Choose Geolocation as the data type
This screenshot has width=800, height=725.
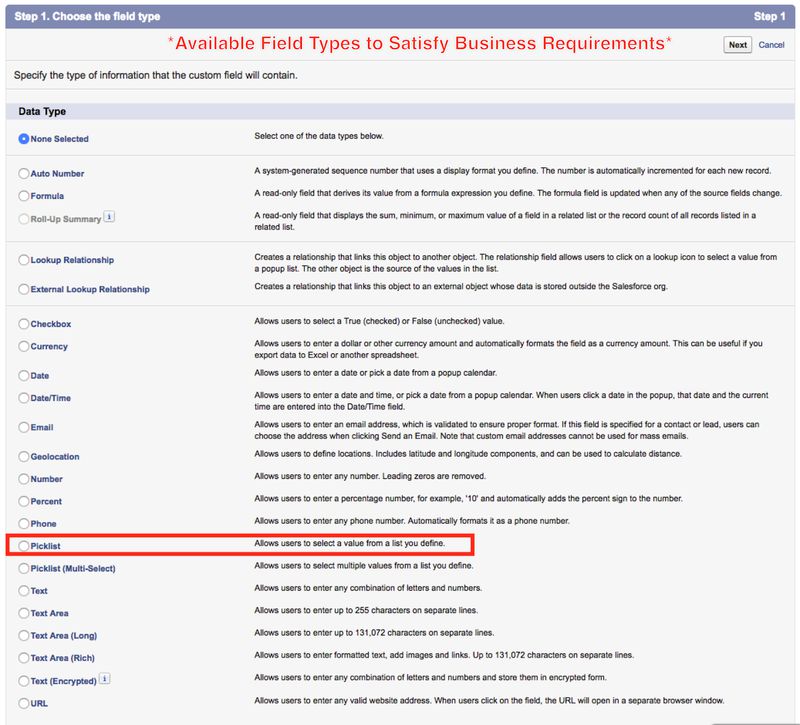pyautogui.click(x=24, y=456)
